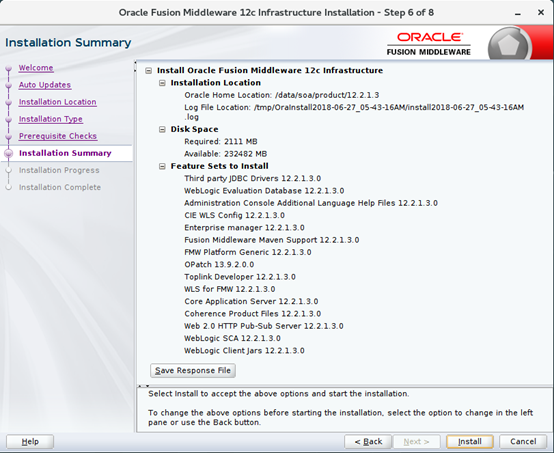The height and width of the screenshot is (453, 554).
Task: Click the Oracle Fusion Middleware logo
Action: pyautogui.click(x=429, y=44)
